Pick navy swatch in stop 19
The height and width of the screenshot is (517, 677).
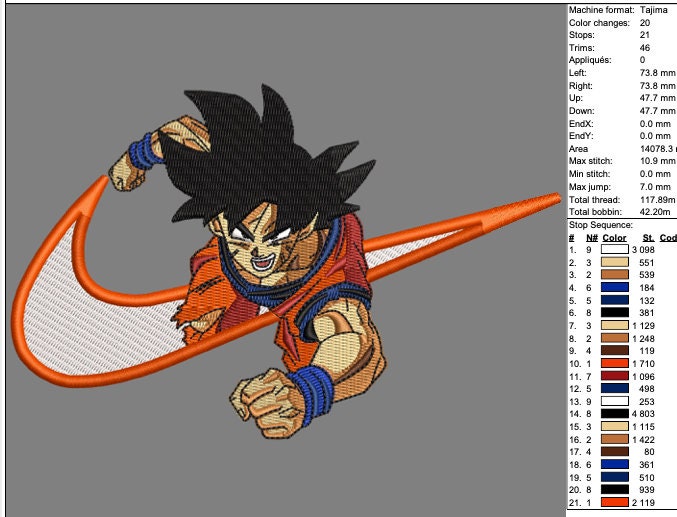(x=615, y=477)
